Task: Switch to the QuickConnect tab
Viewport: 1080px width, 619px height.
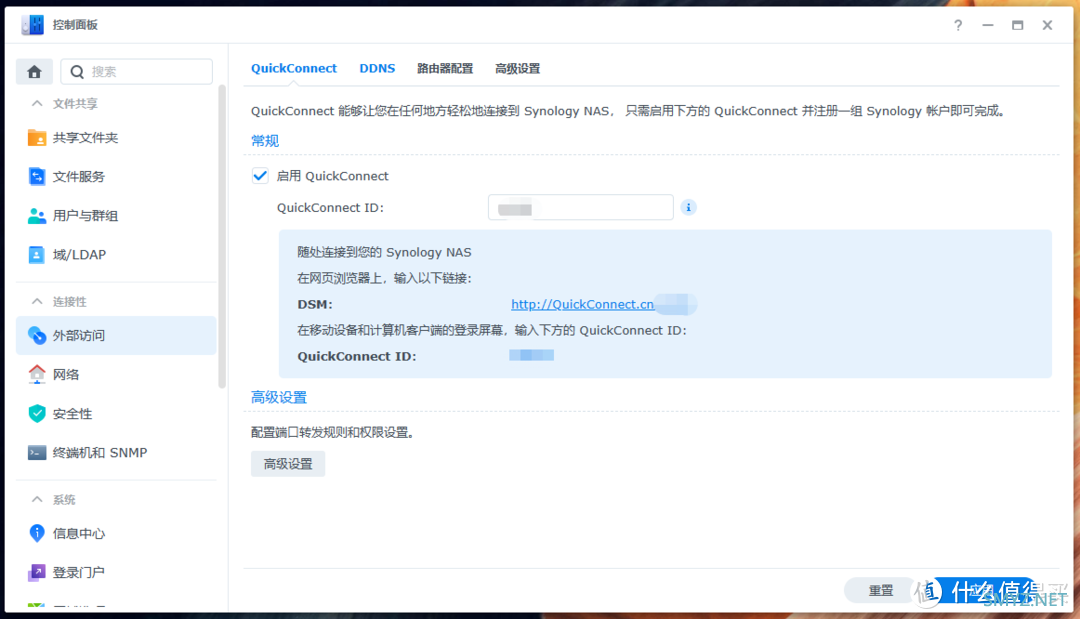Action: pyautogui.click(x=293, y=68)
